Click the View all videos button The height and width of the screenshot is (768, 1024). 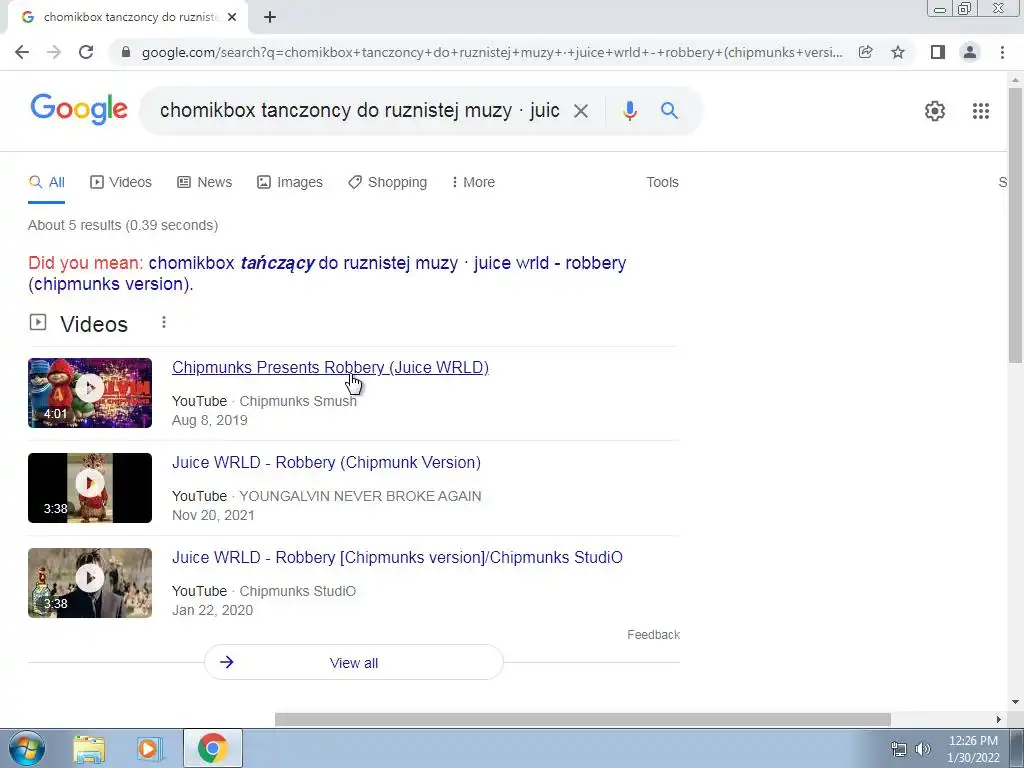[354, 662]
